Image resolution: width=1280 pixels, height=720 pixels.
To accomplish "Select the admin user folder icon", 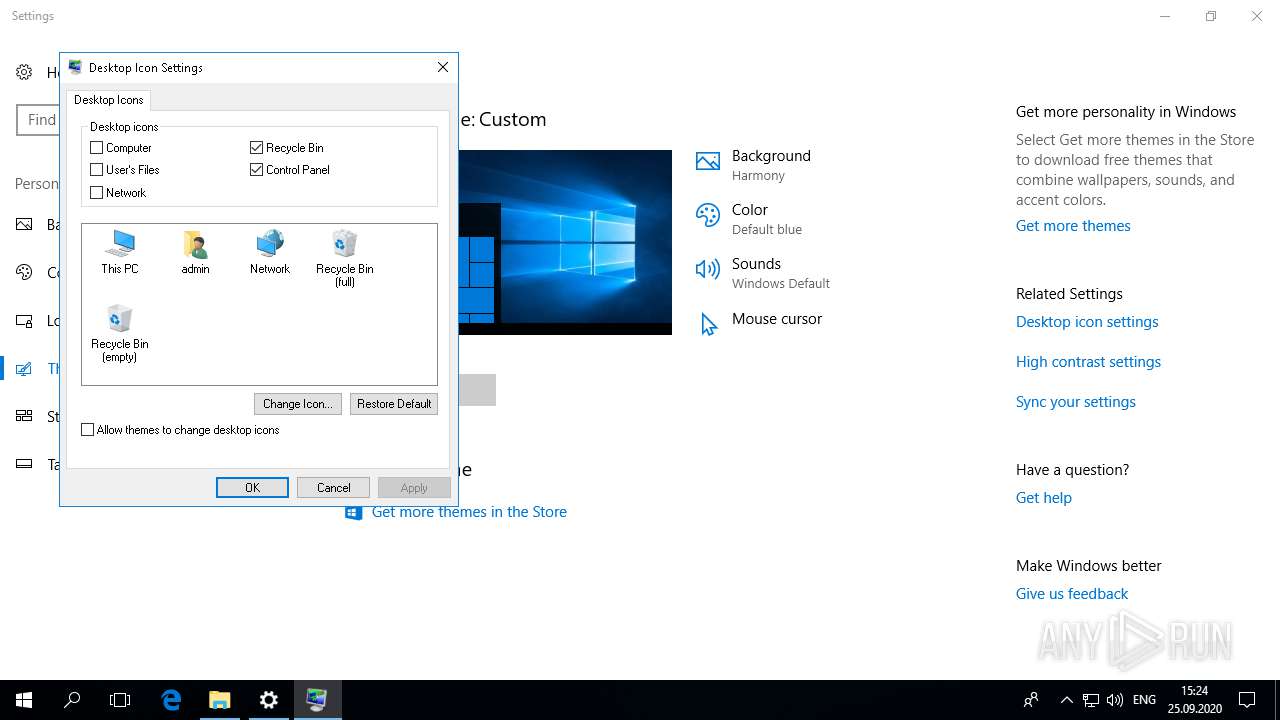I will pos(195,251).
